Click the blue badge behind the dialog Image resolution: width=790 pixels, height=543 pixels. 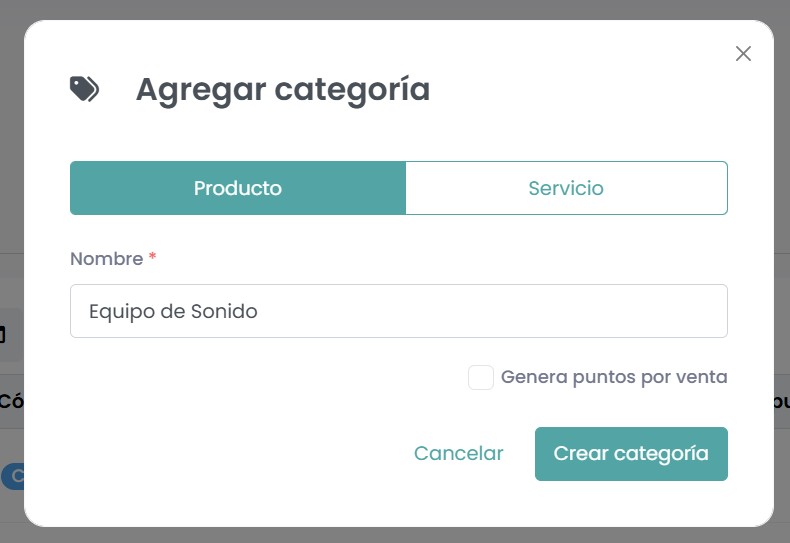(12, 476)
